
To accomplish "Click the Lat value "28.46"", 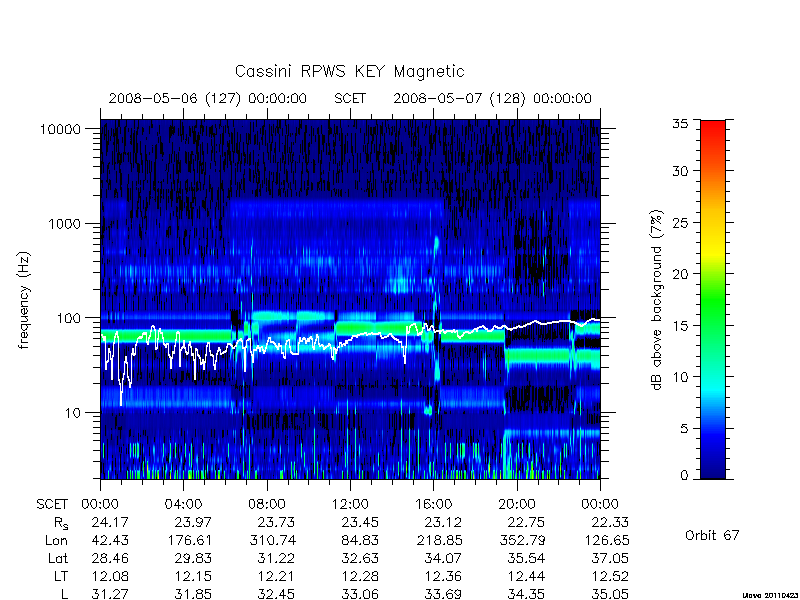I will click(110, 559).
